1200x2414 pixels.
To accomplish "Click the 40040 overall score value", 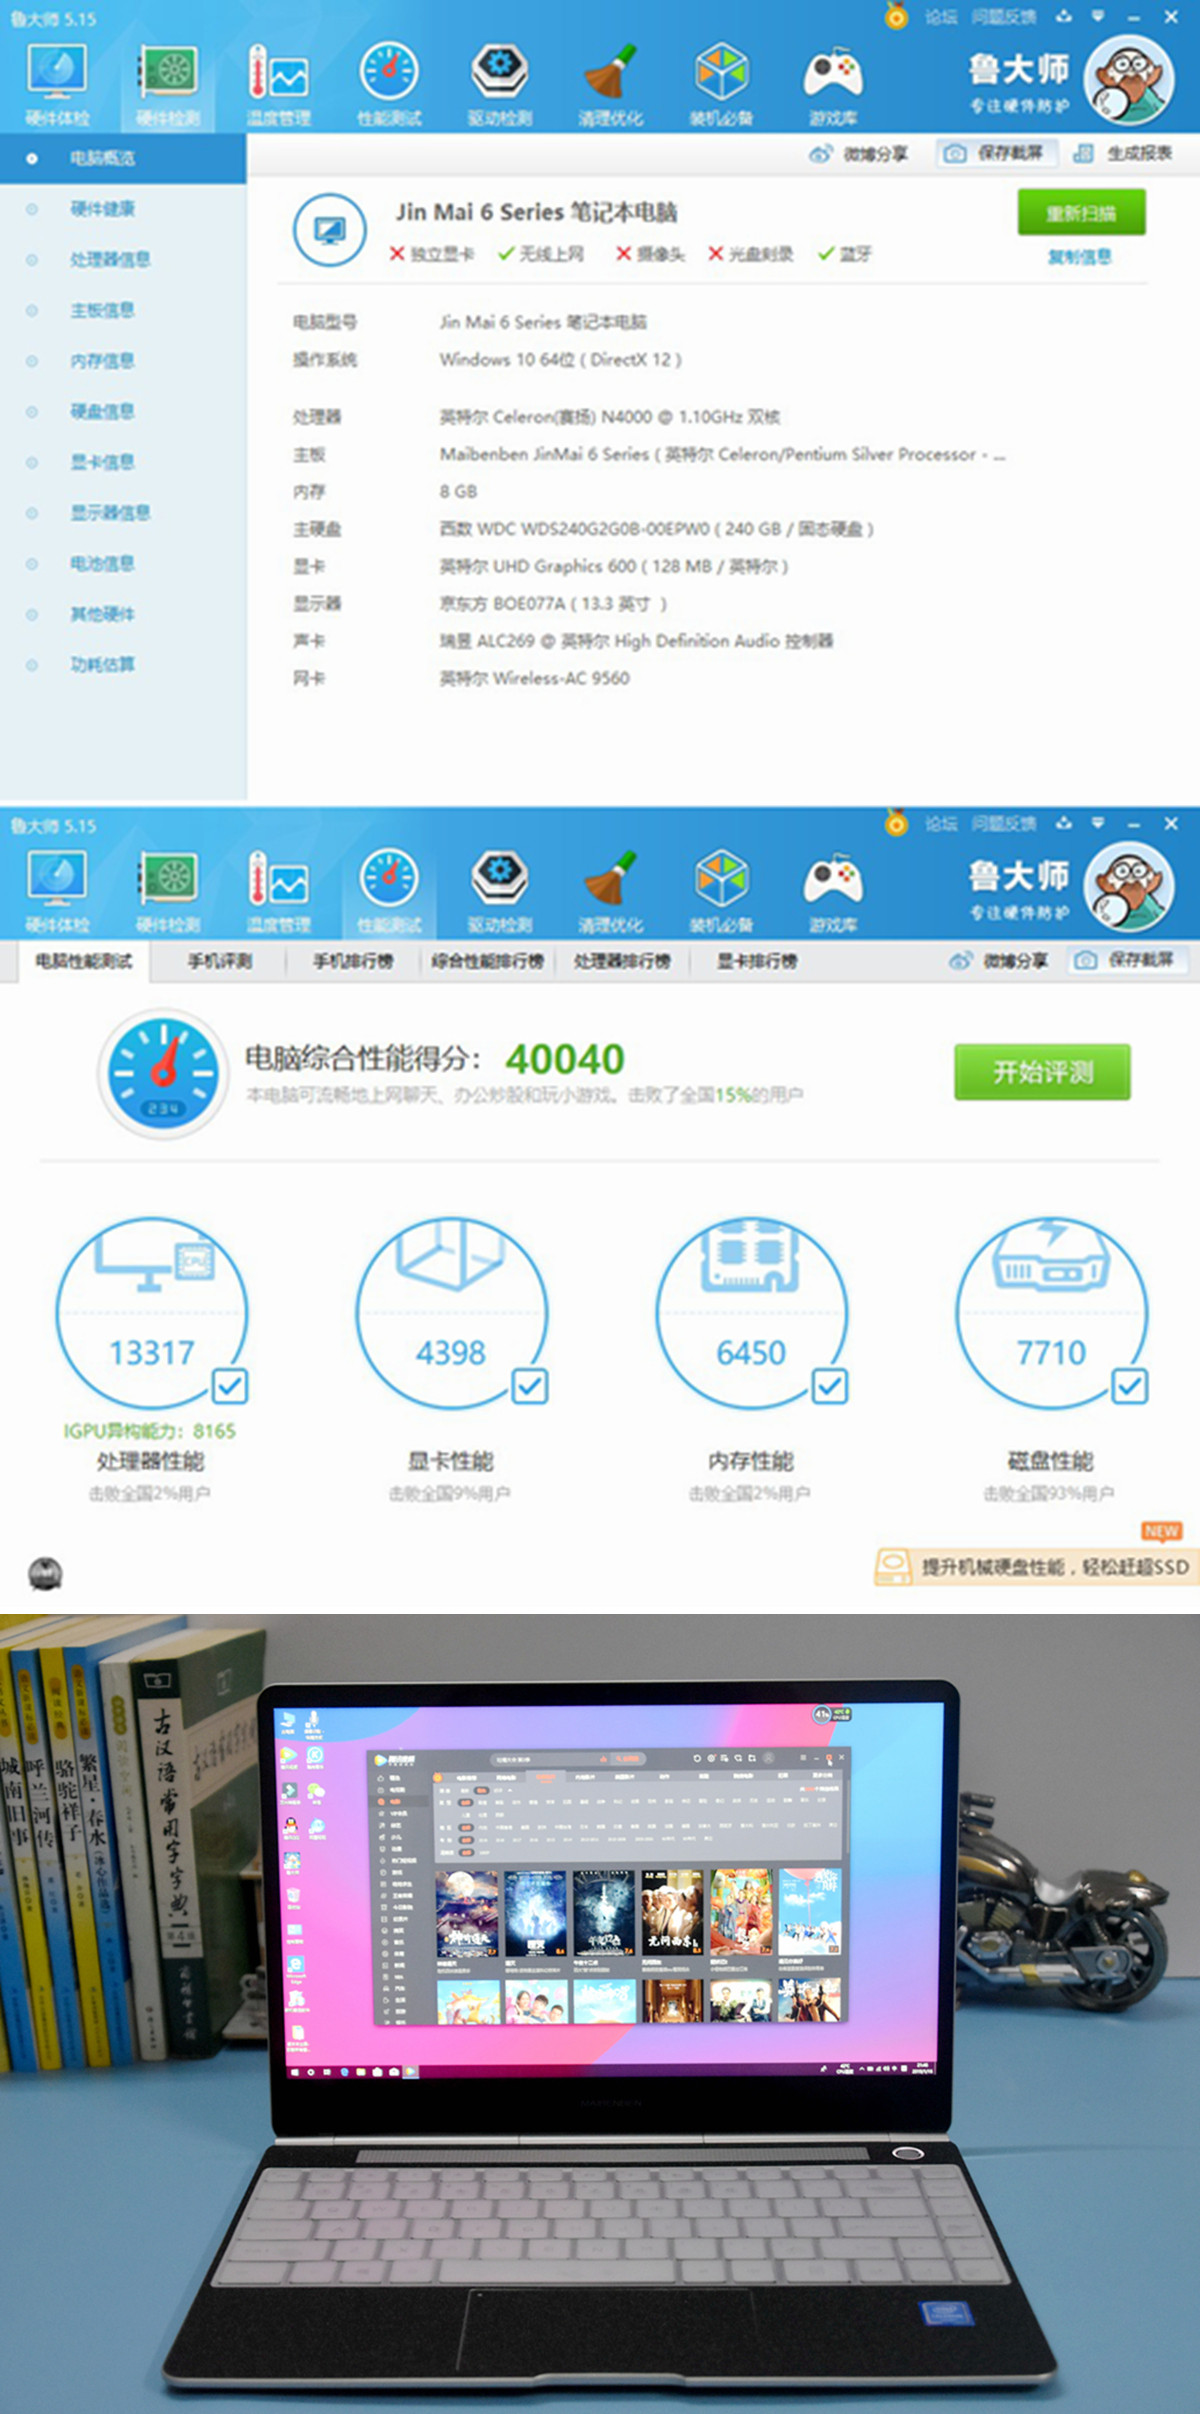I will [x=565, y=1059].
